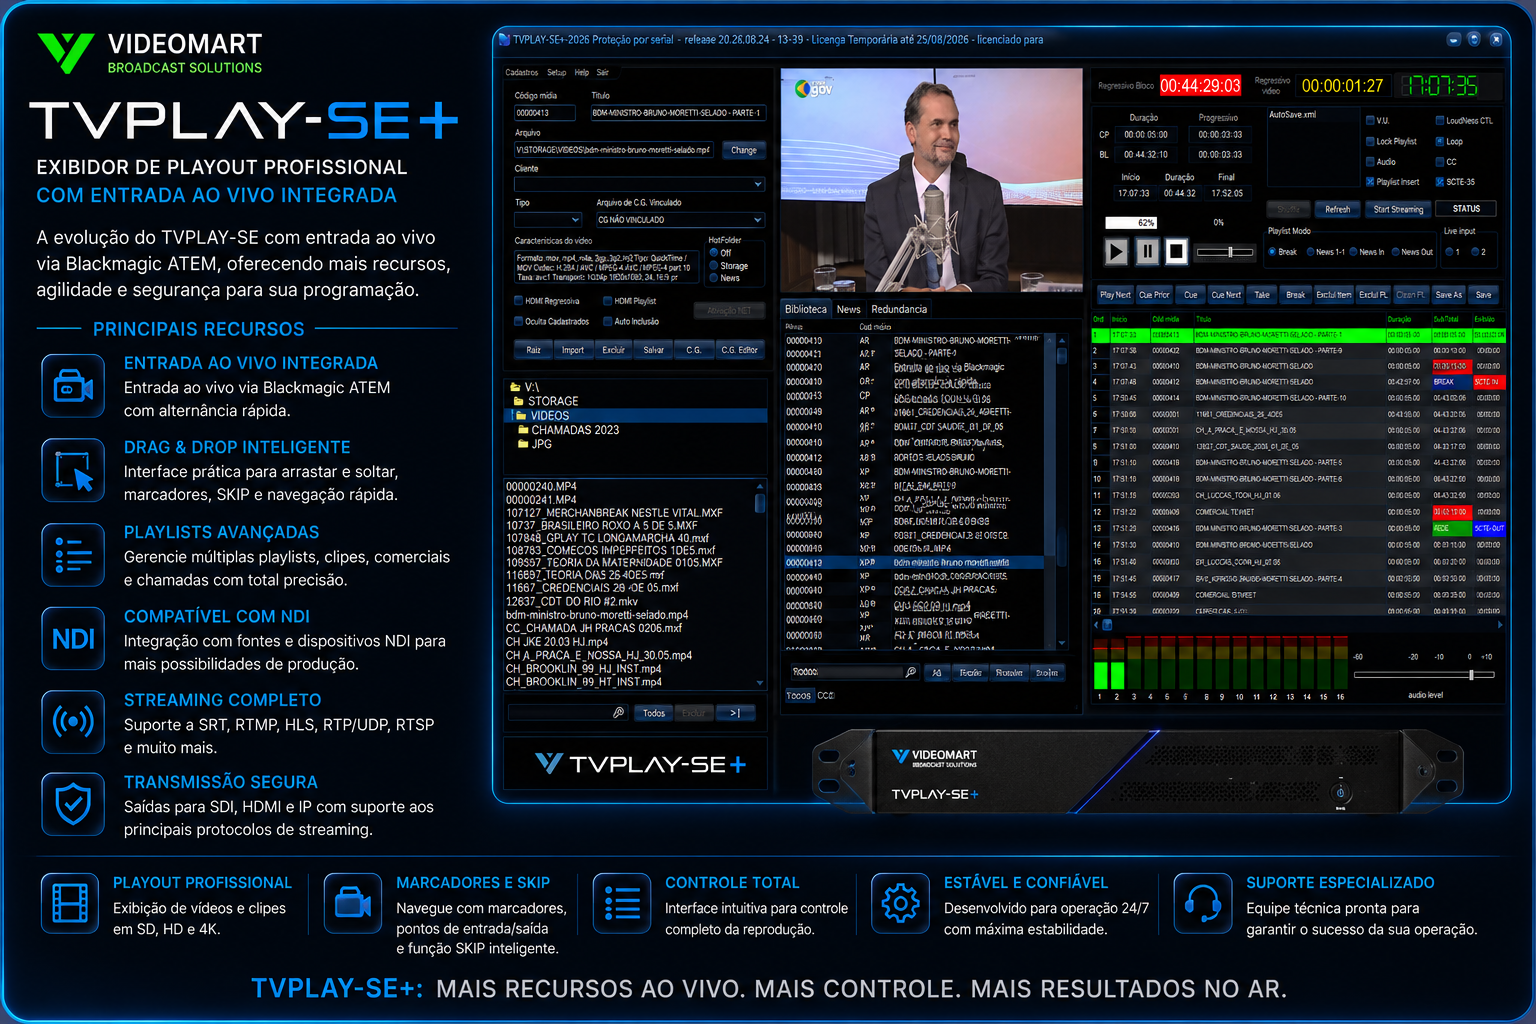
Task: Click the Código mídia input field
Action: (x=545, y=113)
